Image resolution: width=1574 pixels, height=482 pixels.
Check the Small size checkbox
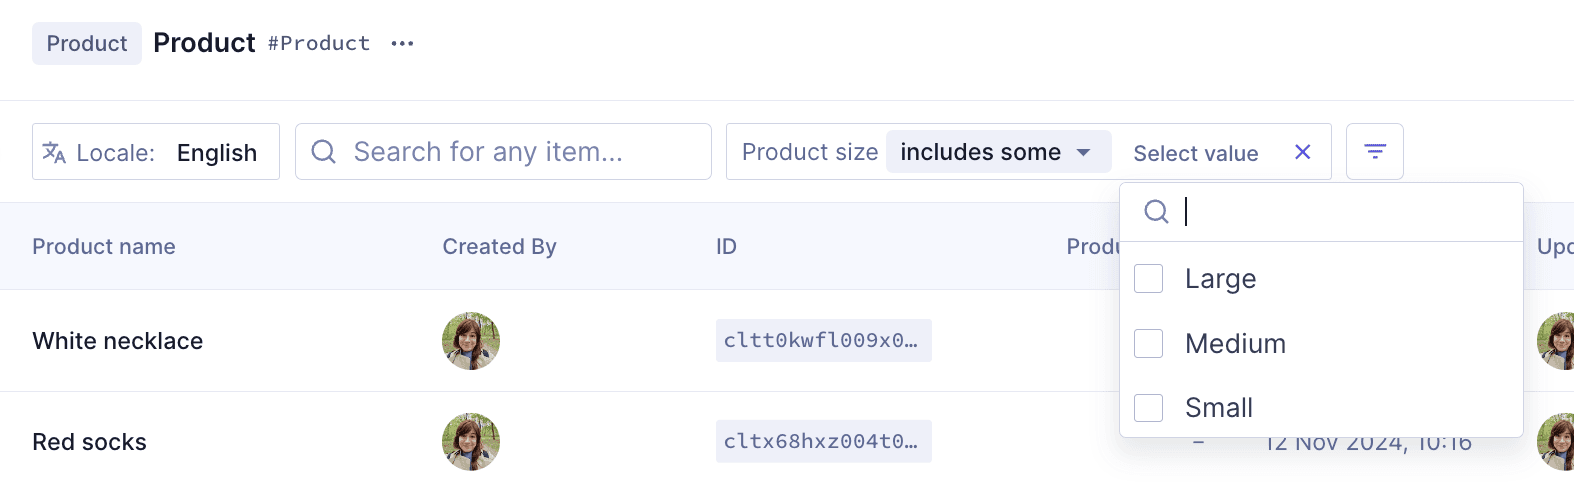point(1149,408)
